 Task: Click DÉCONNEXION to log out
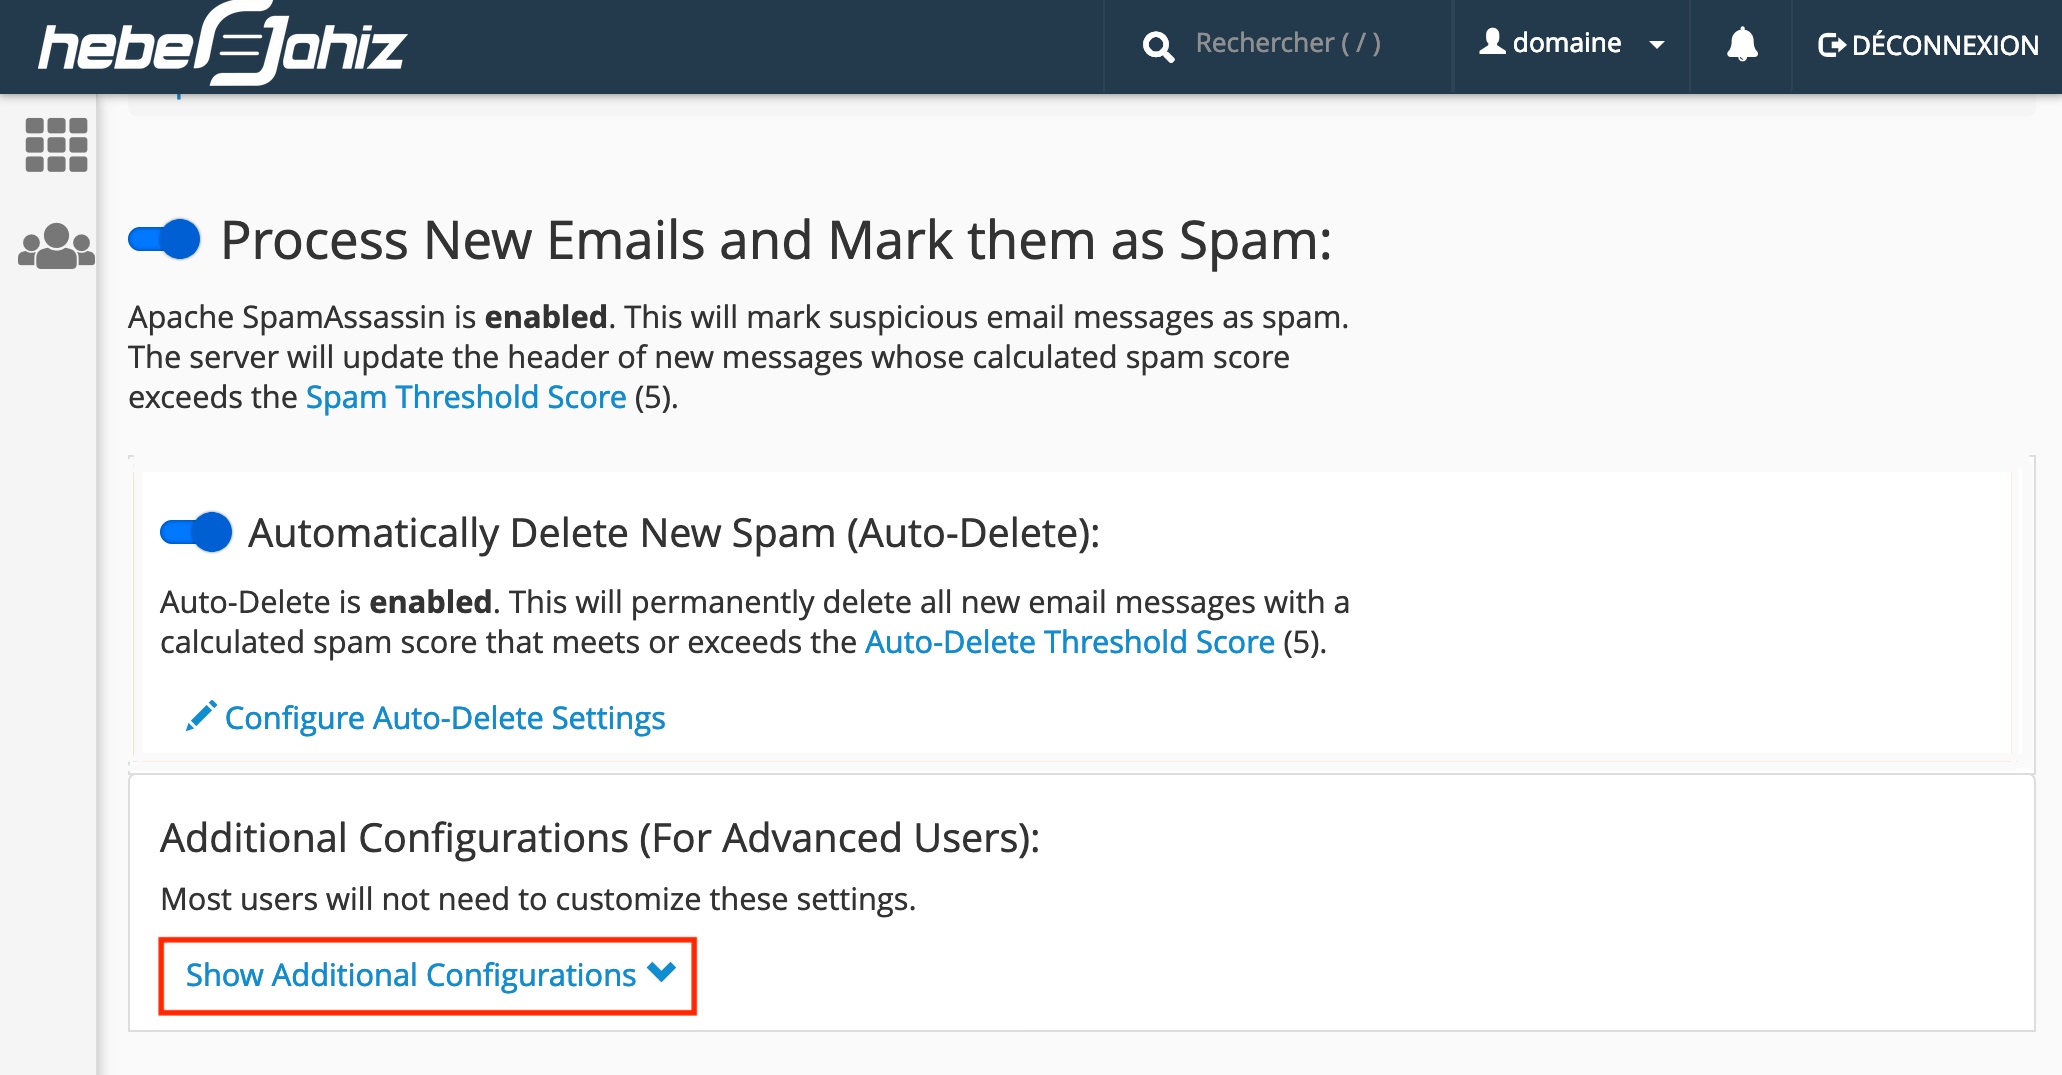[1927, 45]
